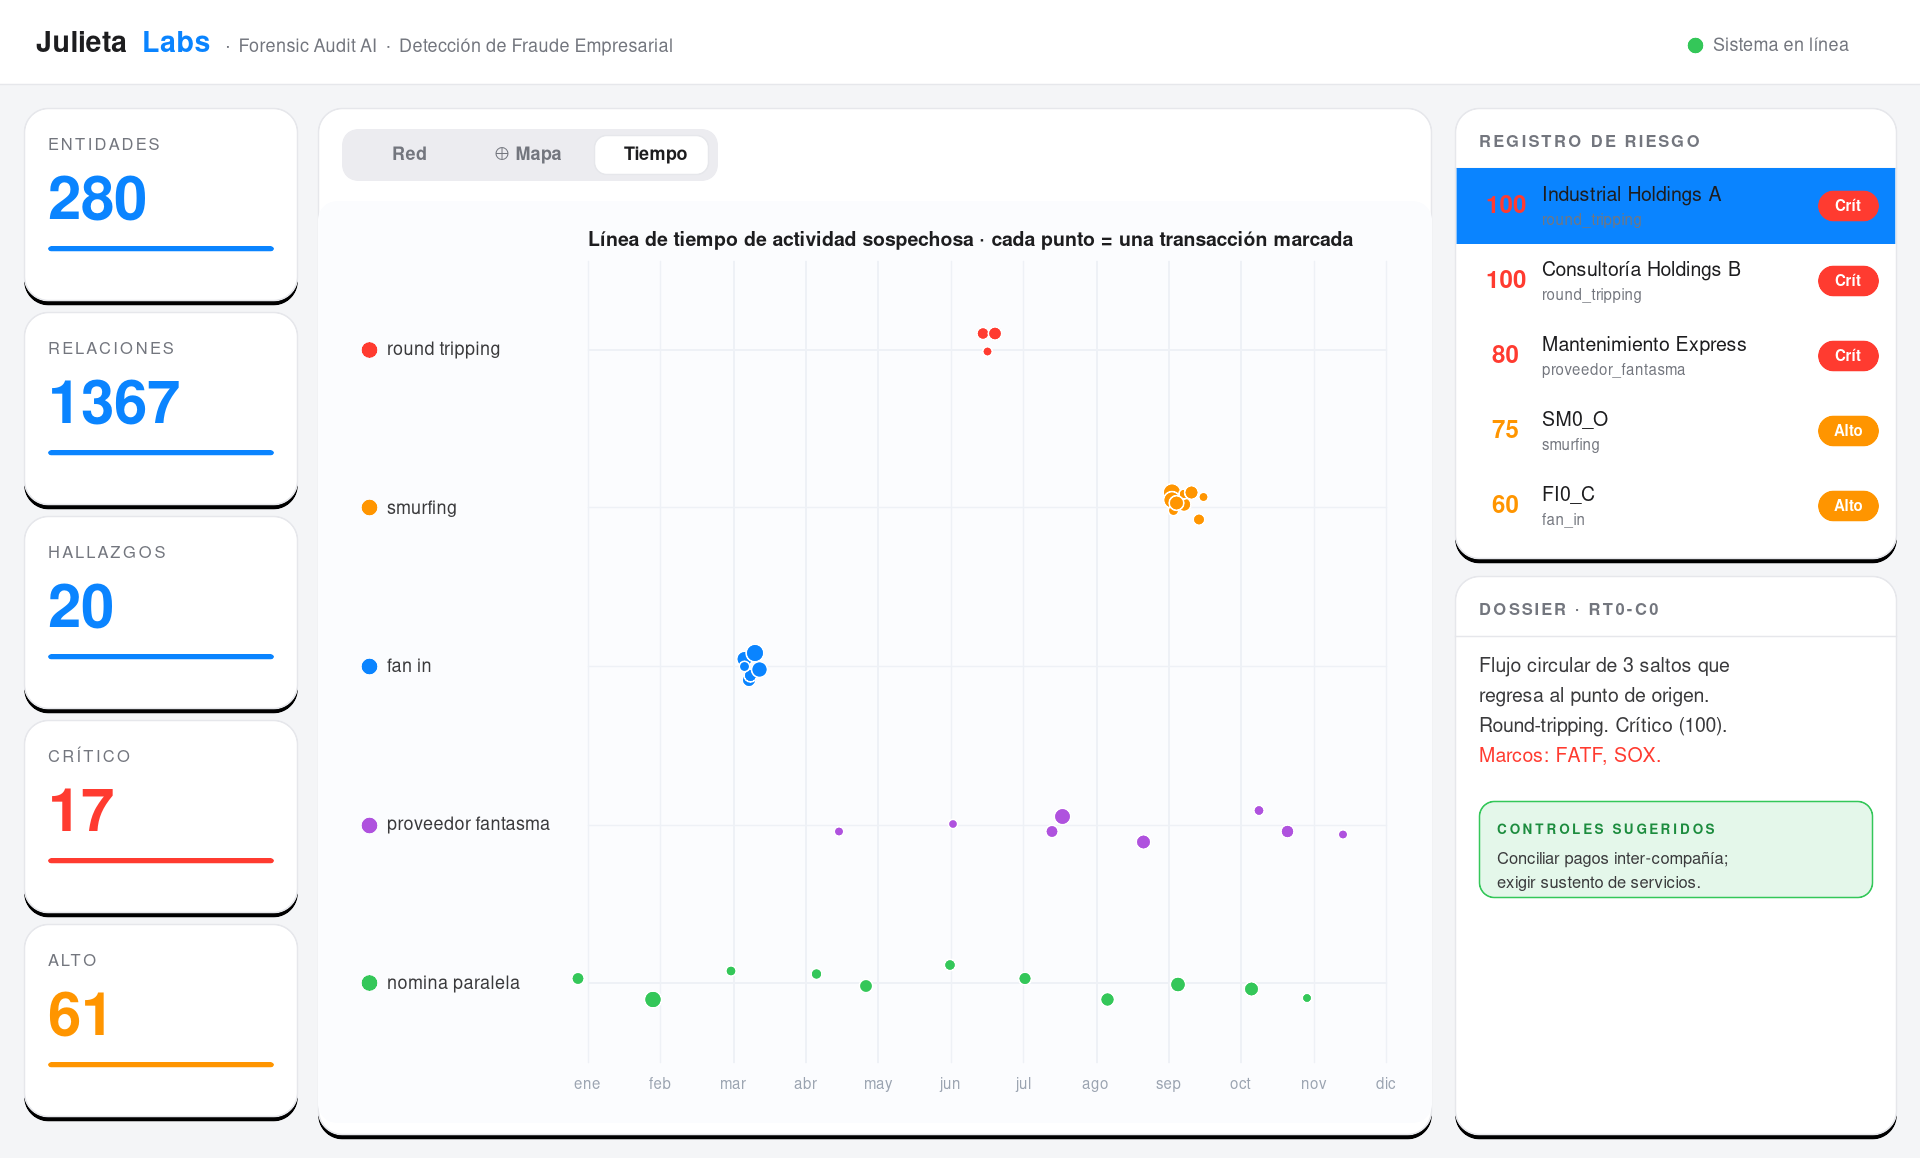The image size is (1920, 1158).
Task: Open the Mapa tab
Action: (528, 154)
